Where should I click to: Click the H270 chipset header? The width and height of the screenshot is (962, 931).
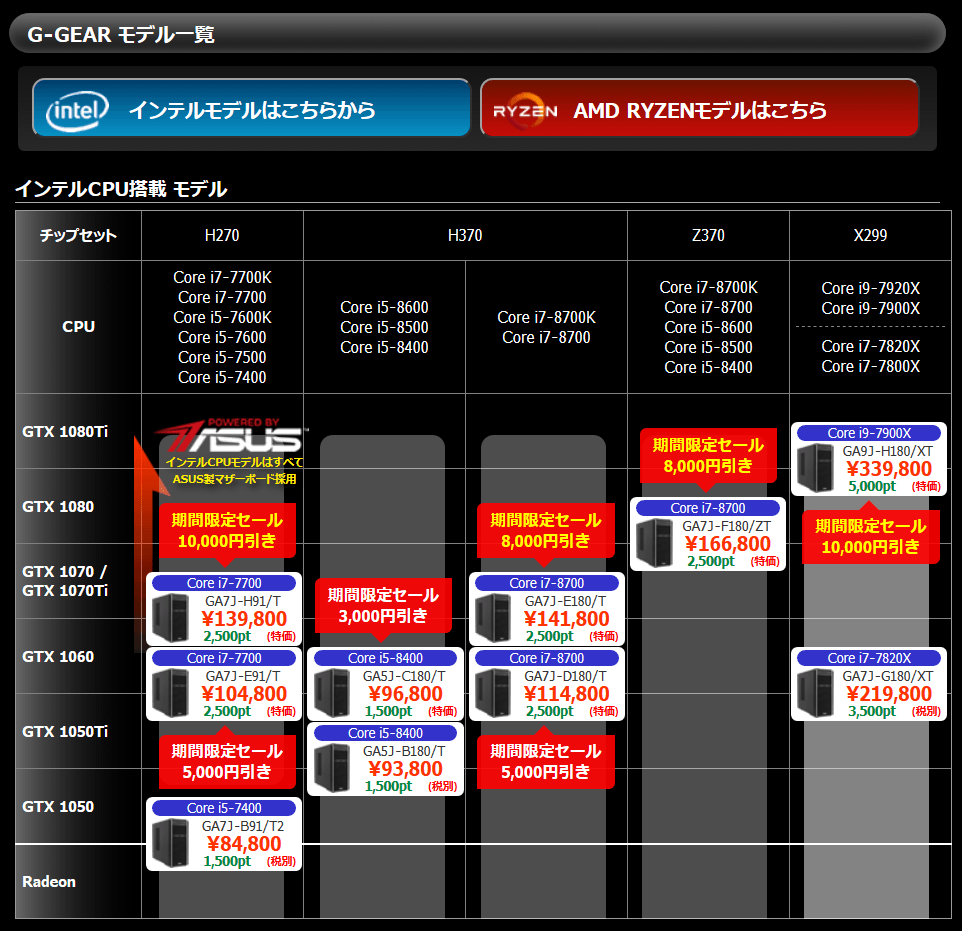click(222, 235)
